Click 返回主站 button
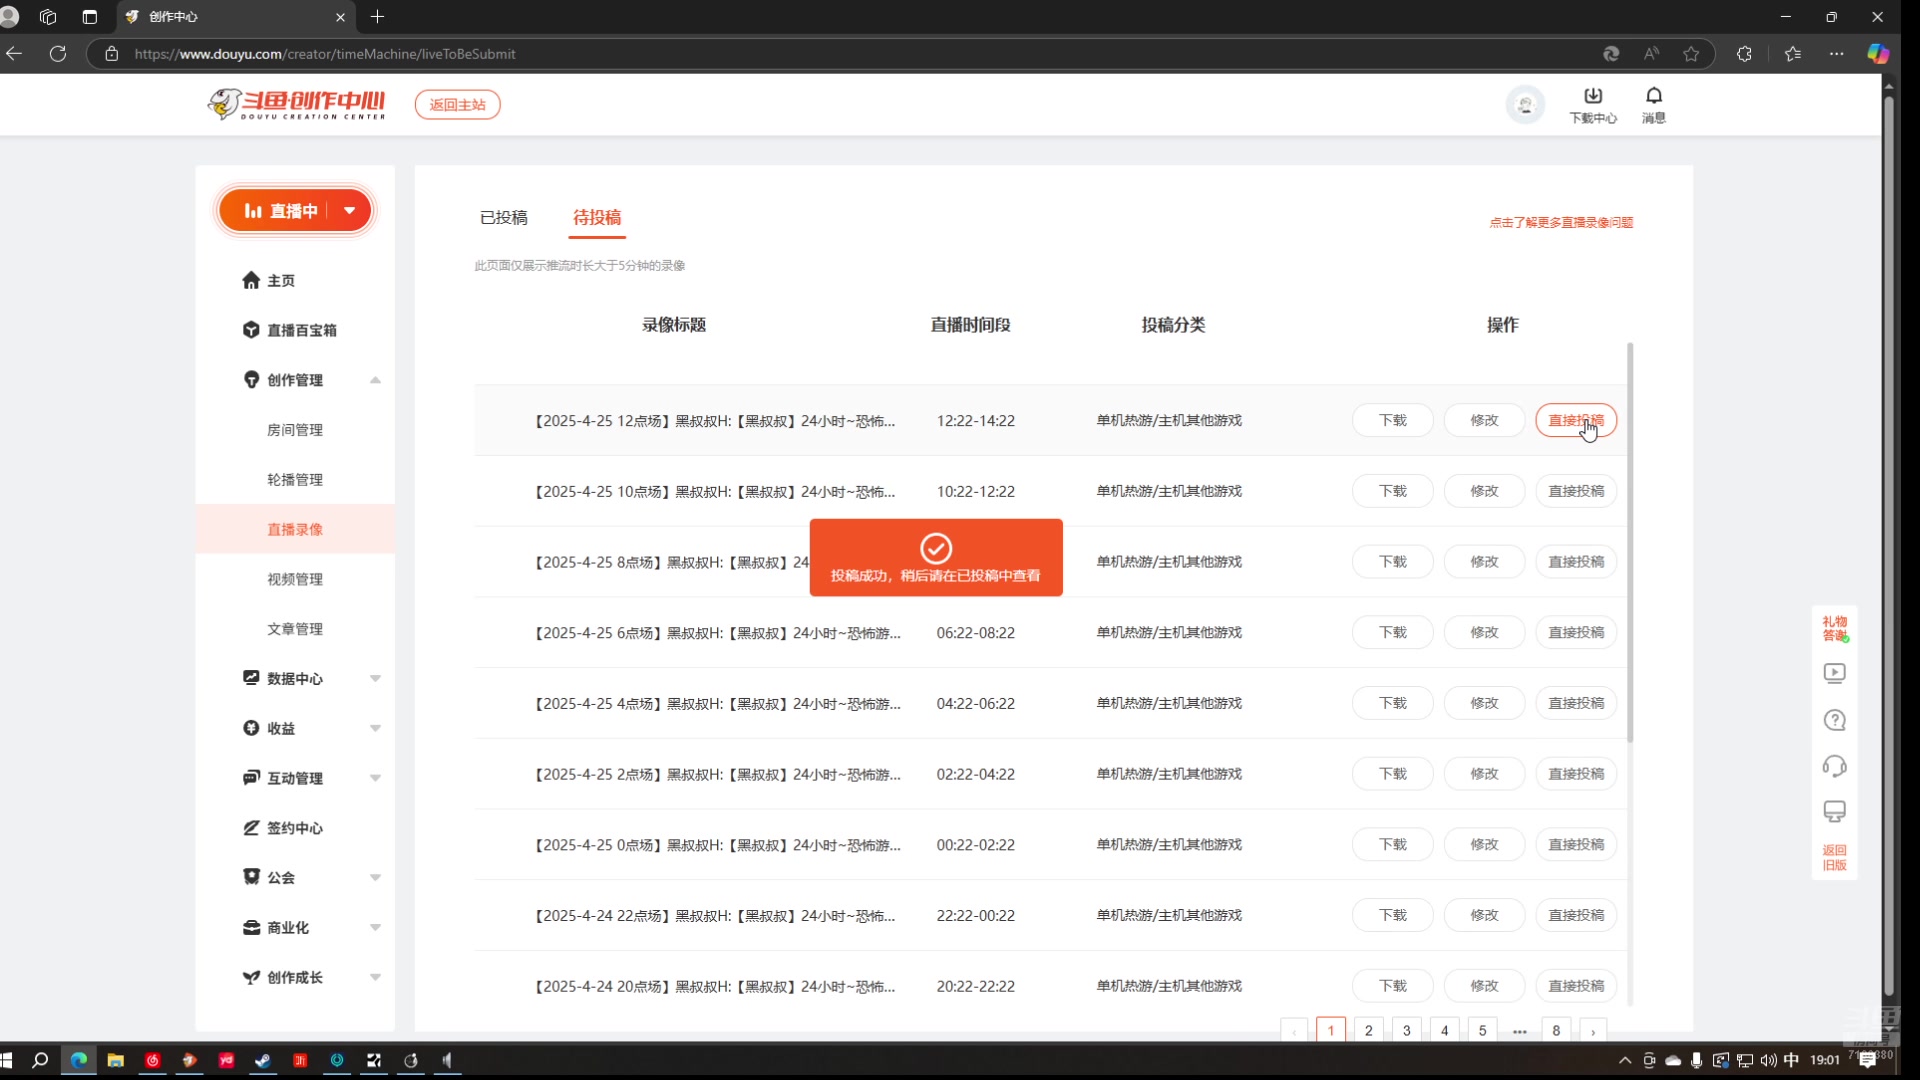 pos(457,104)
